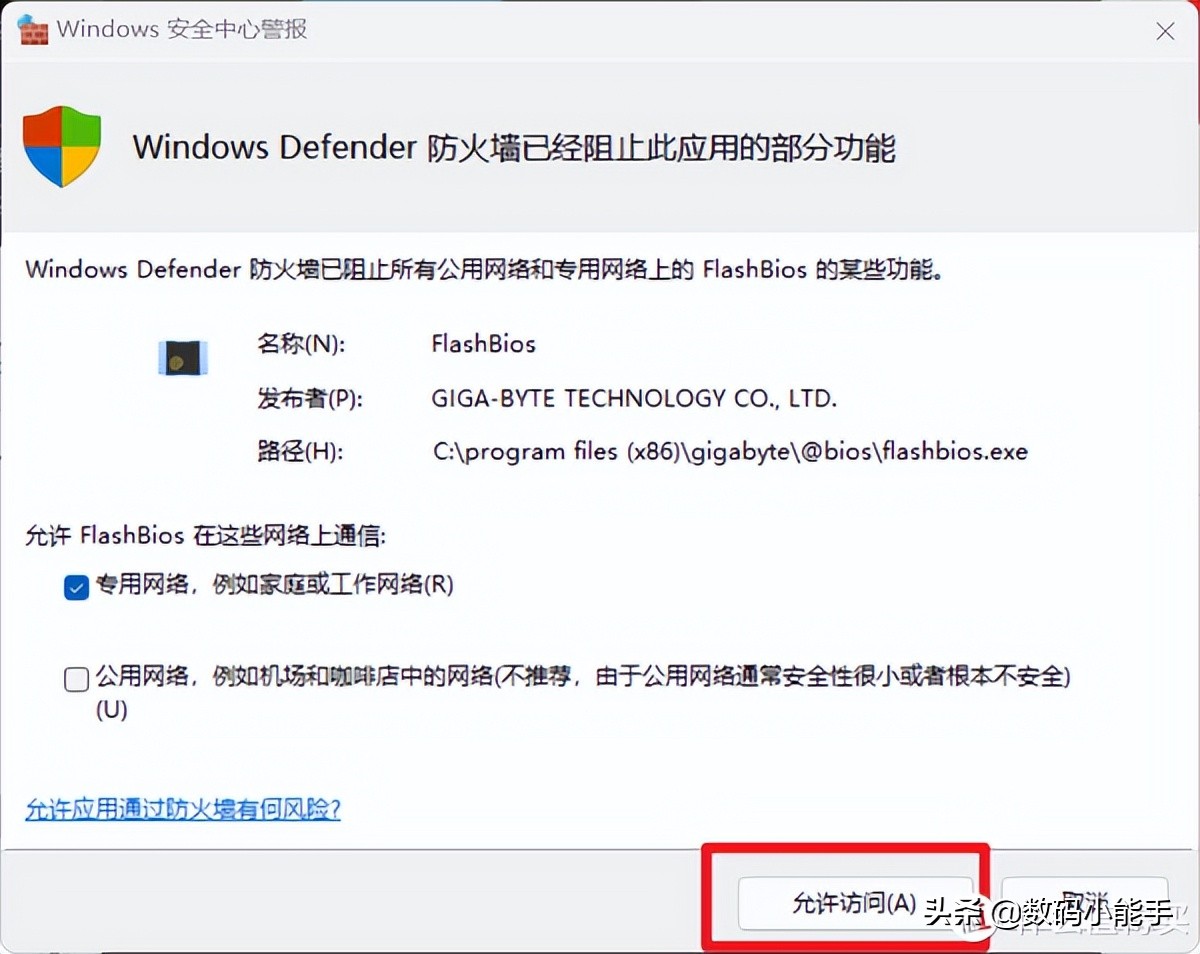Enable the 公用网络 public network checkbox
The image size is (1200, 954).
click(x=76, y=680)
